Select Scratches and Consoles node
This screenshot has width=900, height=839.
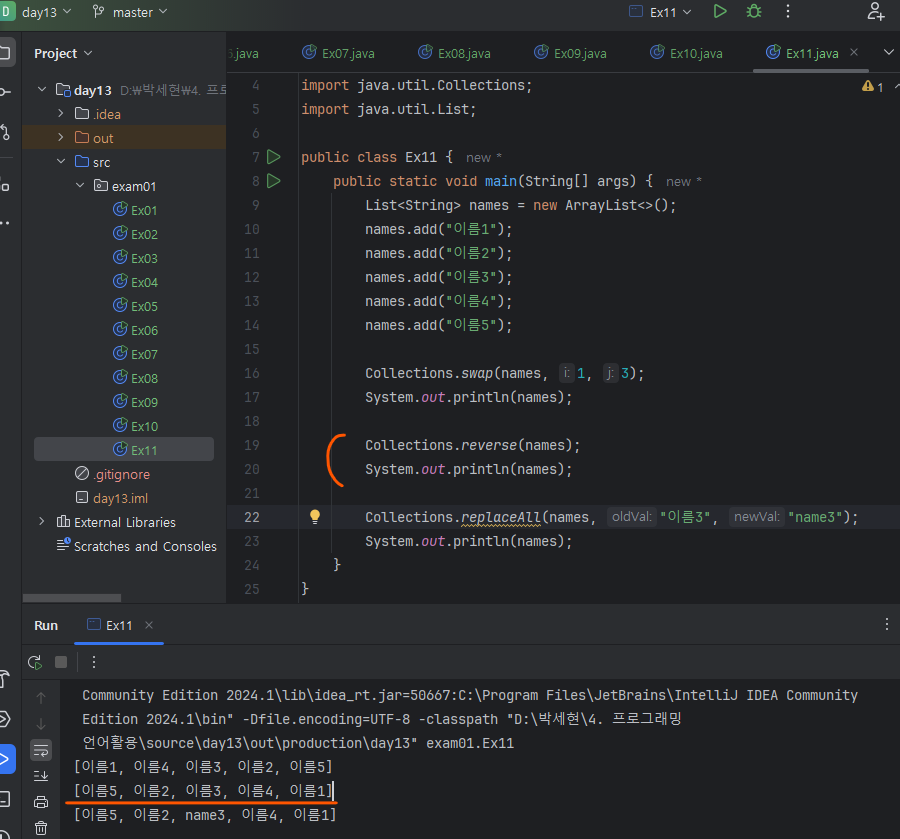point(137,546)
